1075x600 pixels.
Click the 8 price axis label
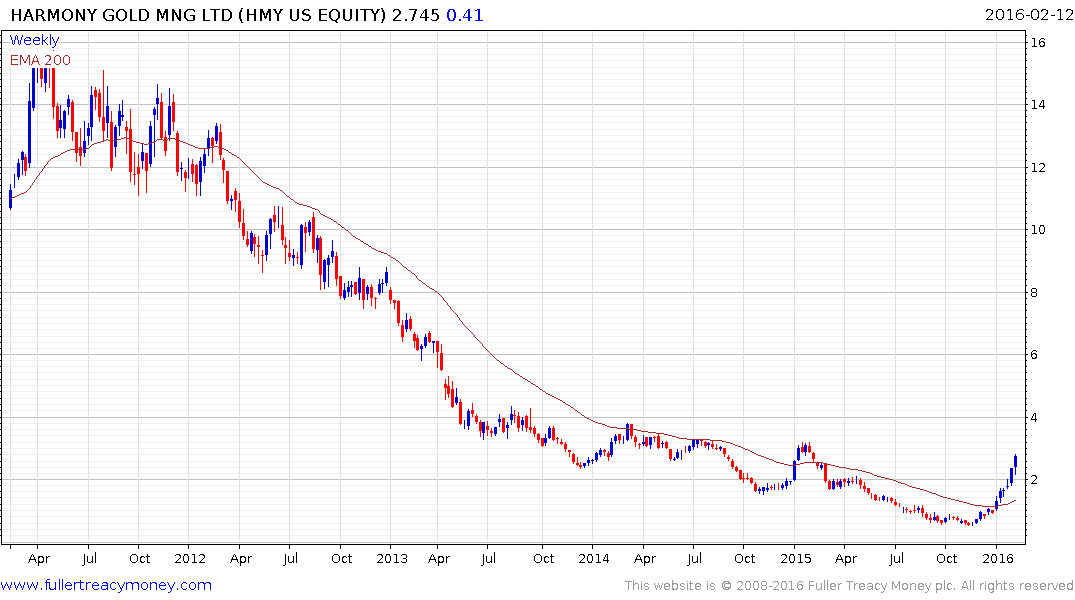1034,293
